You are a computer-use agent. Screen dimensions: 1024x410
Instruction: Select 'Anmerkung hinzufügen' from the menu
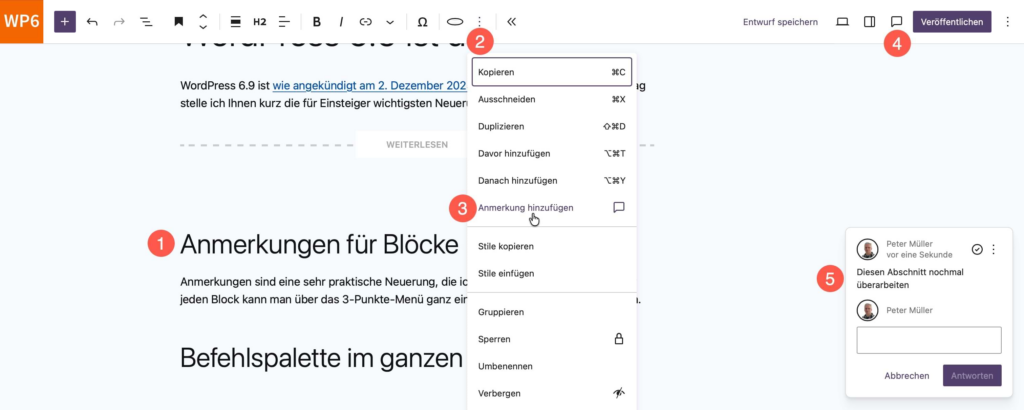tap(526, 207)
